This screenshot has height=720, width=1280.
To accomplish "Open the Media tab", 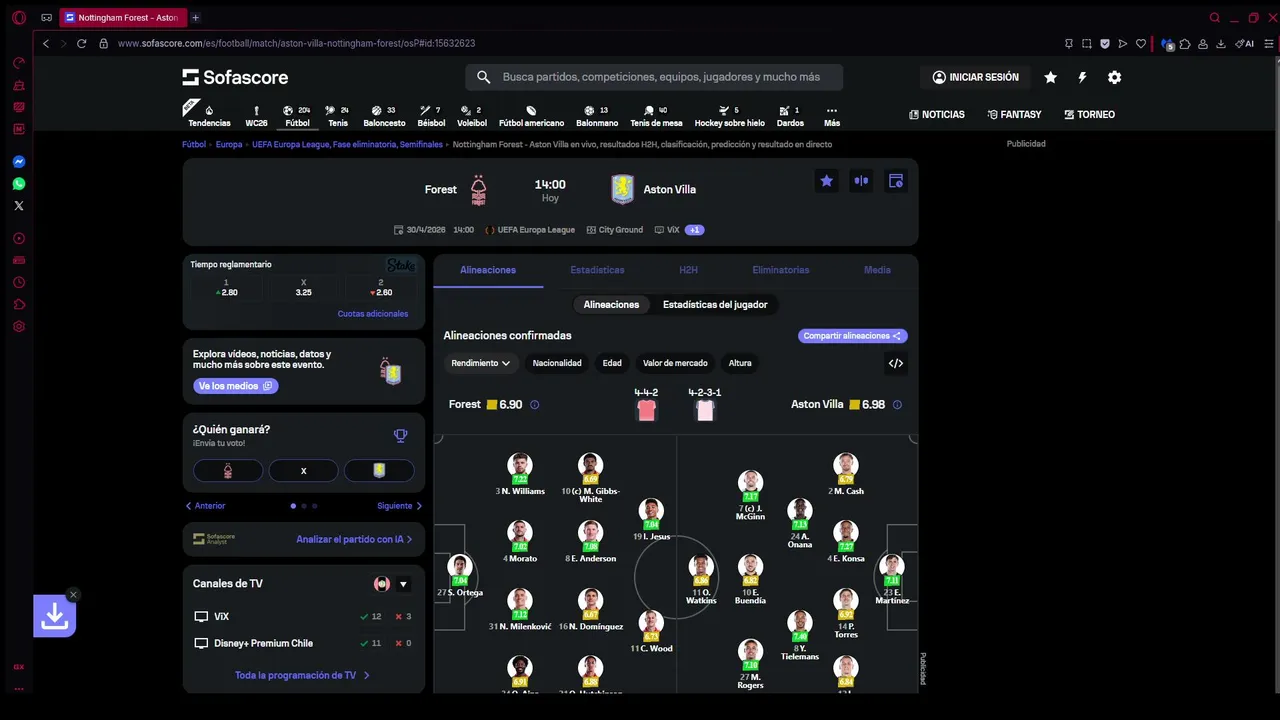I will pyautogui.click(x=877, y=270).
